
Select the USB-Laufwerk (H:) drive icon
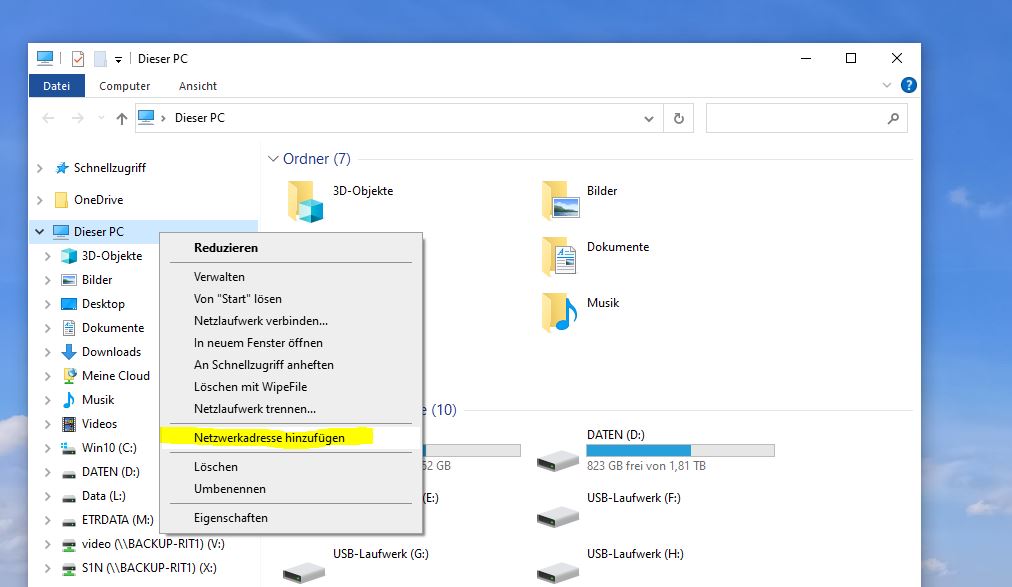[x=558, y=572]
